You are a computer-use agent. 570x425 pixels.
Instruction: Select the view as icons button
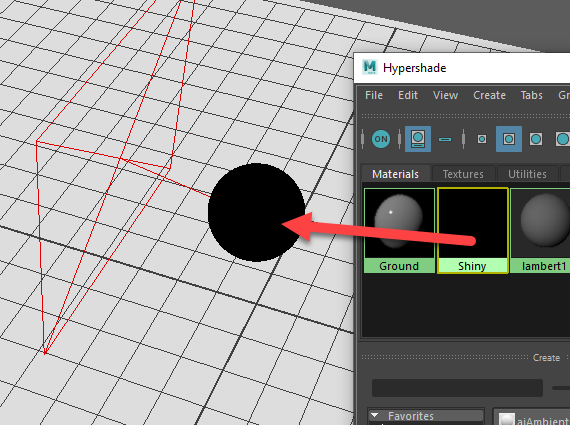tap(418, 139)
